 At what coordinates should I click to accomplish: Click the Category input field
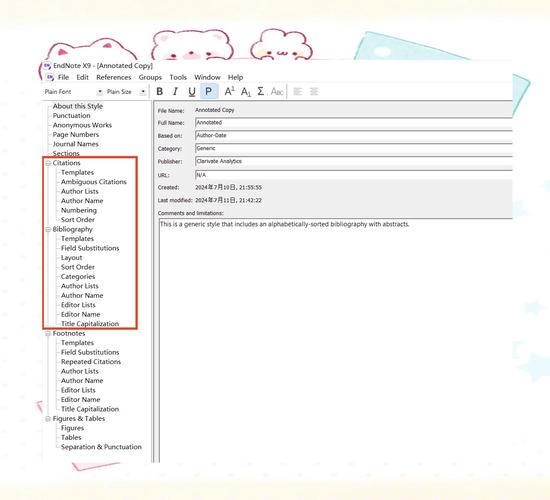point(354,148)
